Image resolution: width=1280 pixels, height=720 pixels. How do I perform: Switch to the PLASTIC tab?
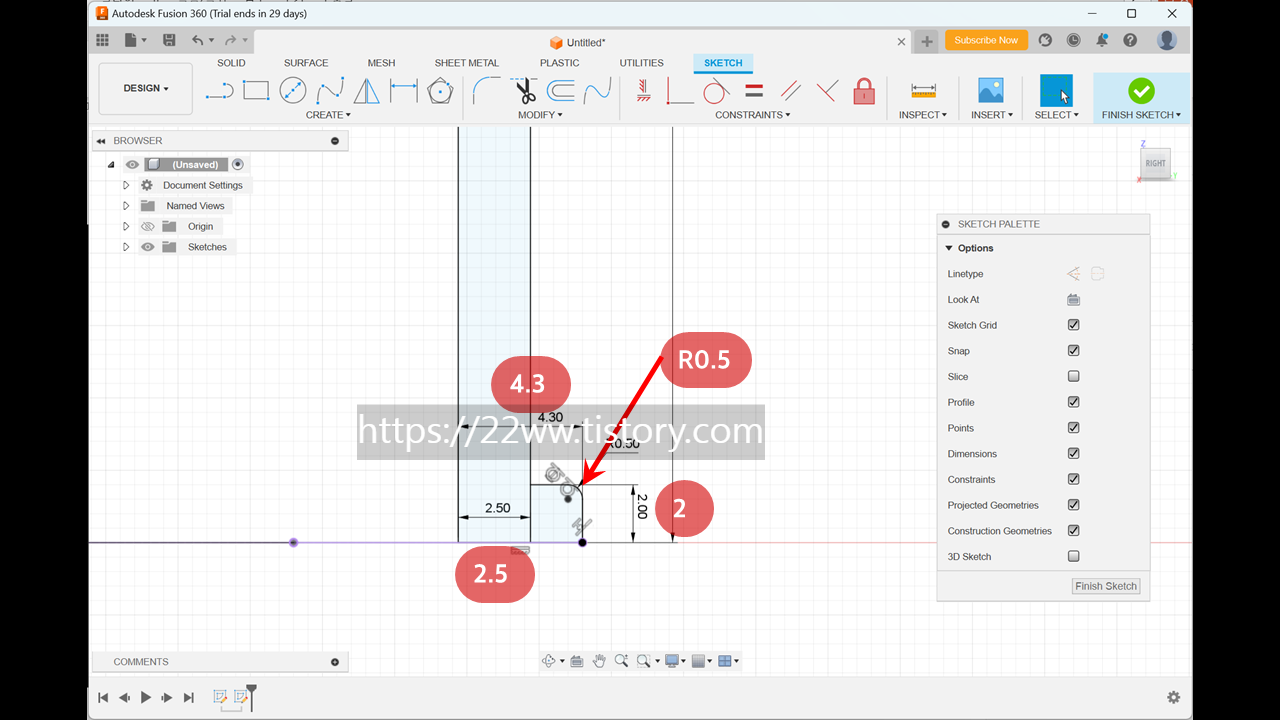[x=560, y=63]
